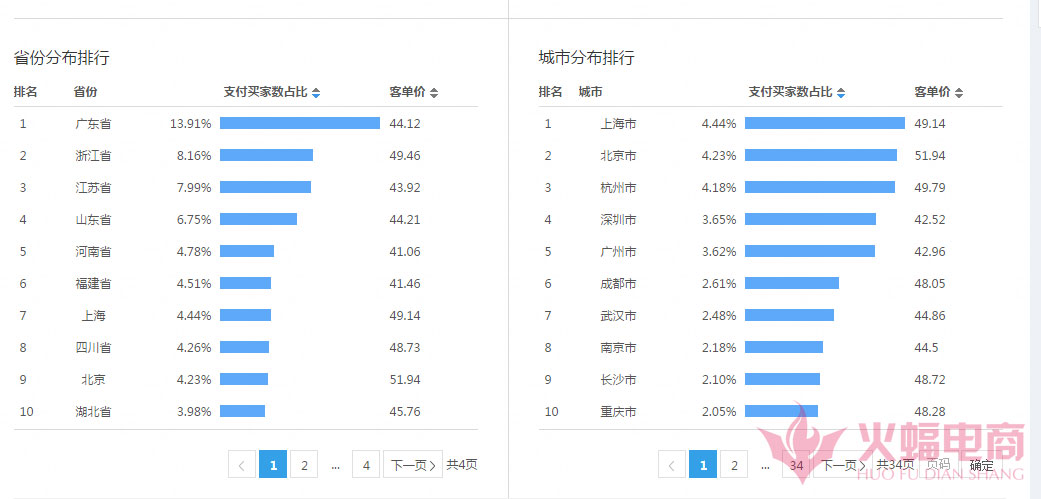Click the 页码 page number input field

pyautogui.click(x=938, y=465)
